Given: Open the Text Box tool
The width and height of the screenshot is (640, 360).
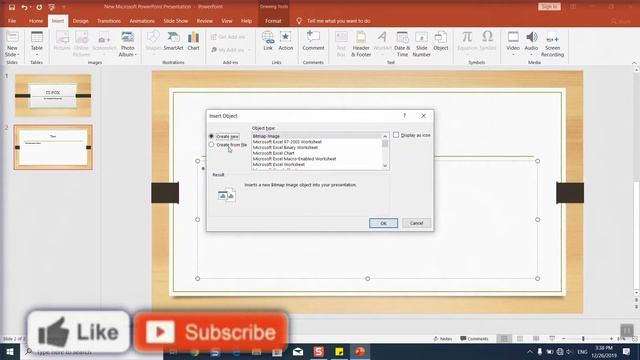Looking at the screenshot, I should pos(341,44).
